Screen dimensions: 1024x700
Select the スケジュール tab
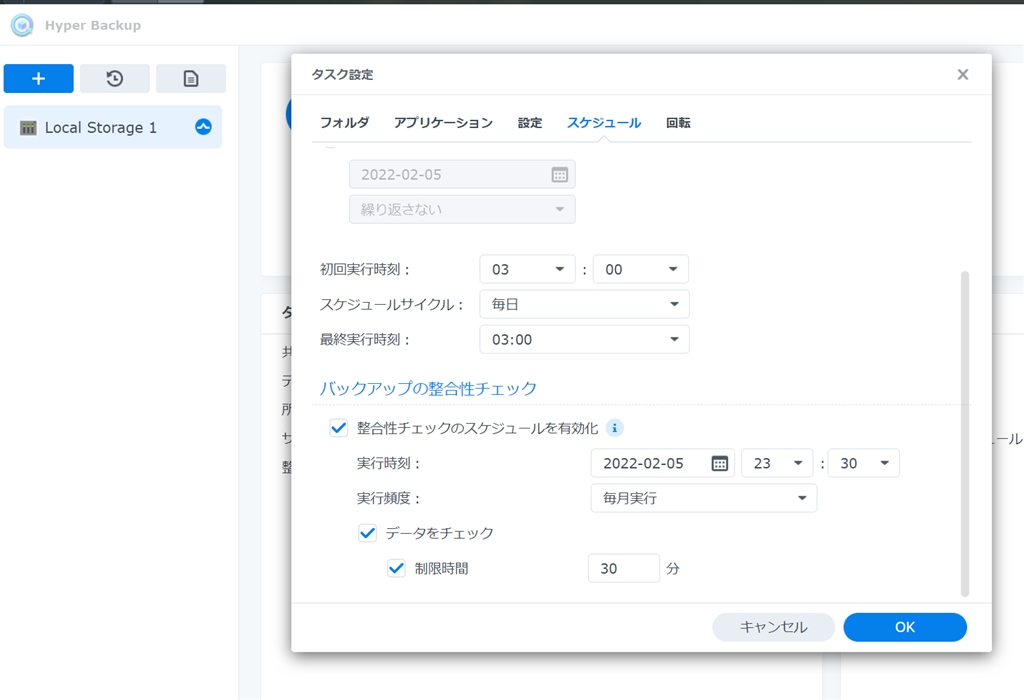[604, 123]
